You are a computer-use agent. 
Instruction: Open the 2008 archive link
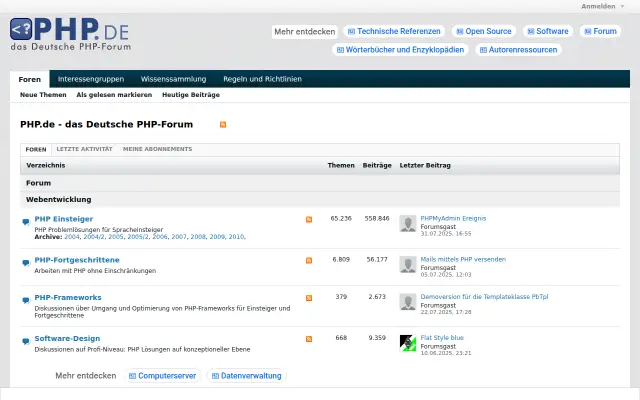[198, 237]
